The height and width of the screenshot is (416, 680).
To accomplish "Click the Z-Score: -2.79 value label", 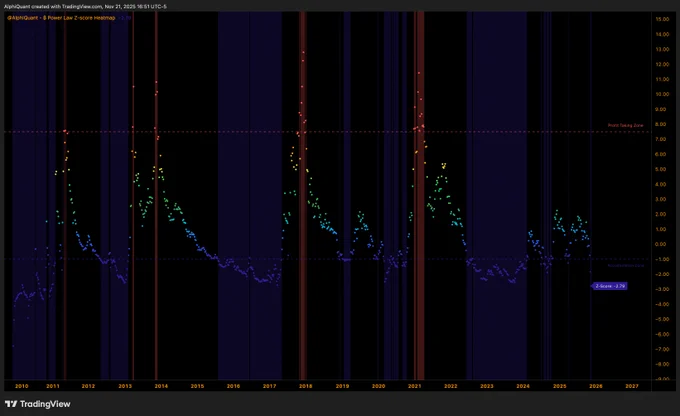I will coord(610,286).
